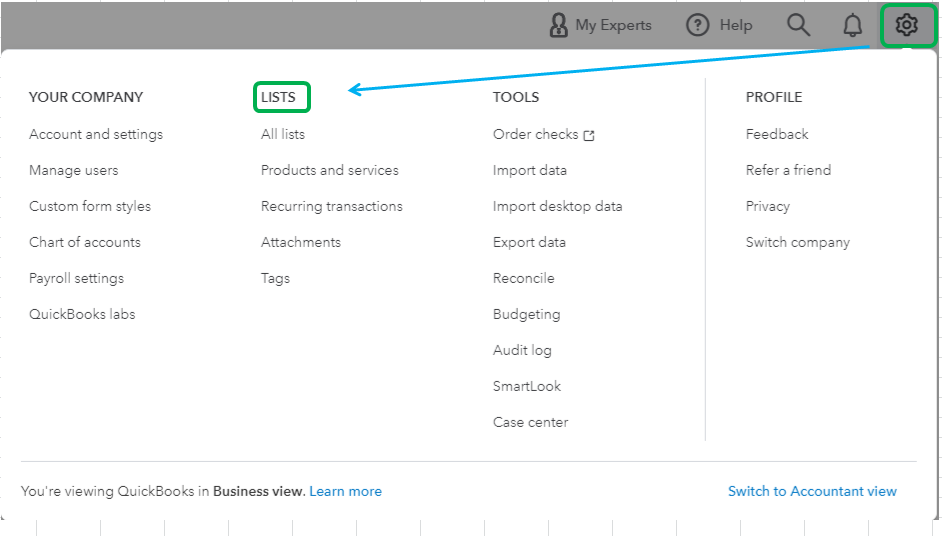Open the notifications bell

click(x=852, y=25)
